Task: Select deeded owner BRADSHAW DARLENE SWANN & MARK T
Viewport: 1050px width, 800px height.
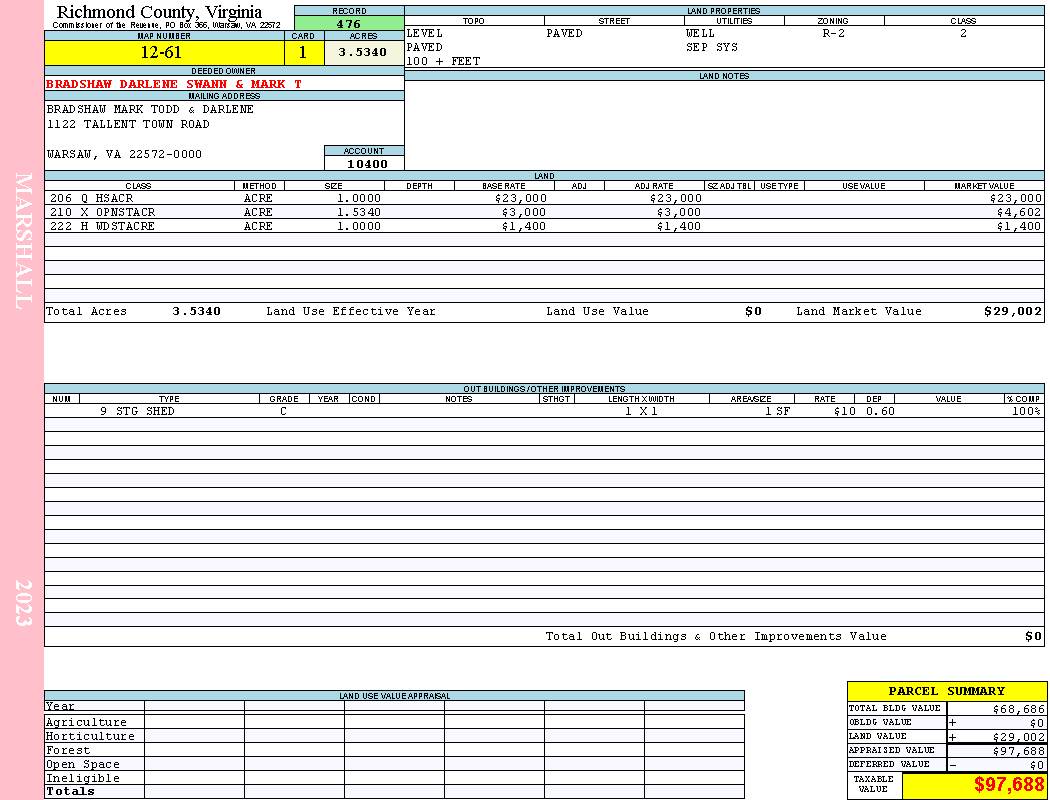Action: pyautogui.click(x=173, y=84)
